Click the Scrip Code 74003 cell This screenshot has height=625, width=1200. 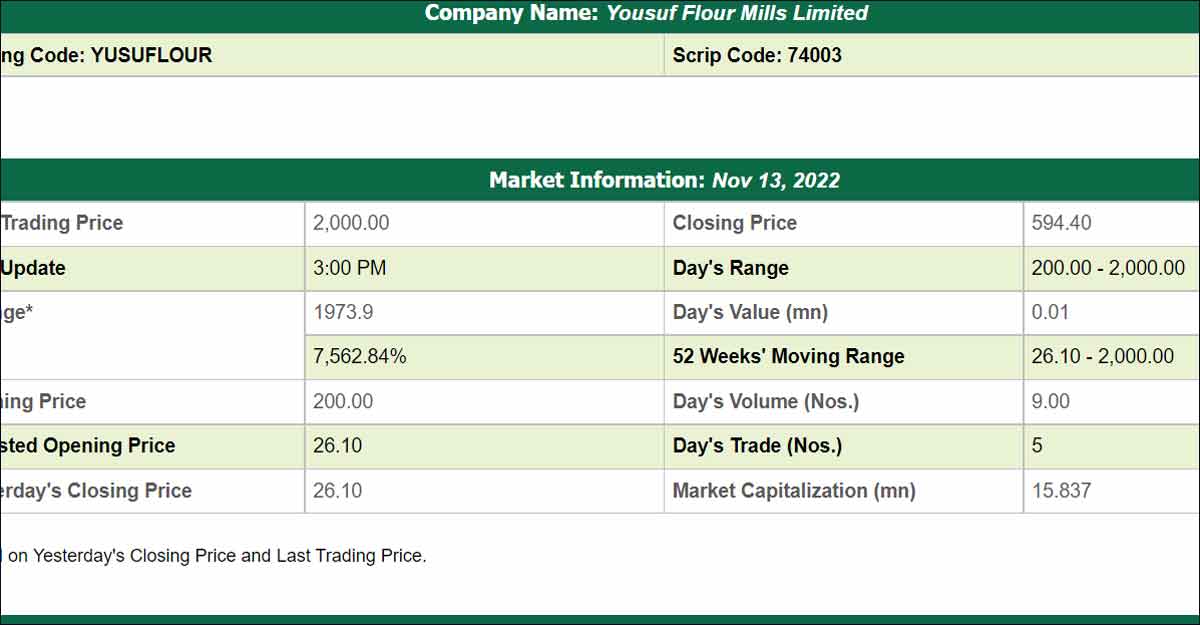coord(757,56)
